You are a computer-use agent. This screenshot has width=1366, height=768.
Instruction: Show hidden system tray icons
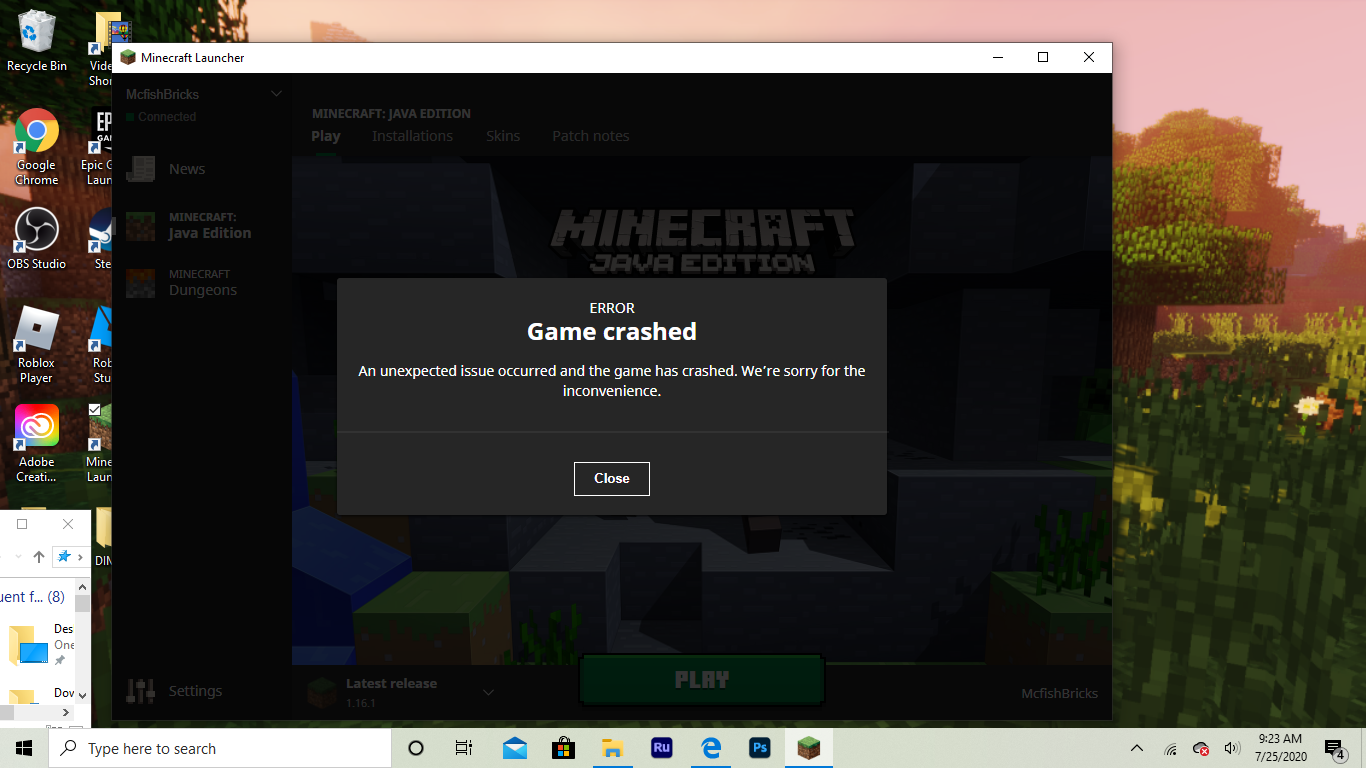coord(1137,748)
